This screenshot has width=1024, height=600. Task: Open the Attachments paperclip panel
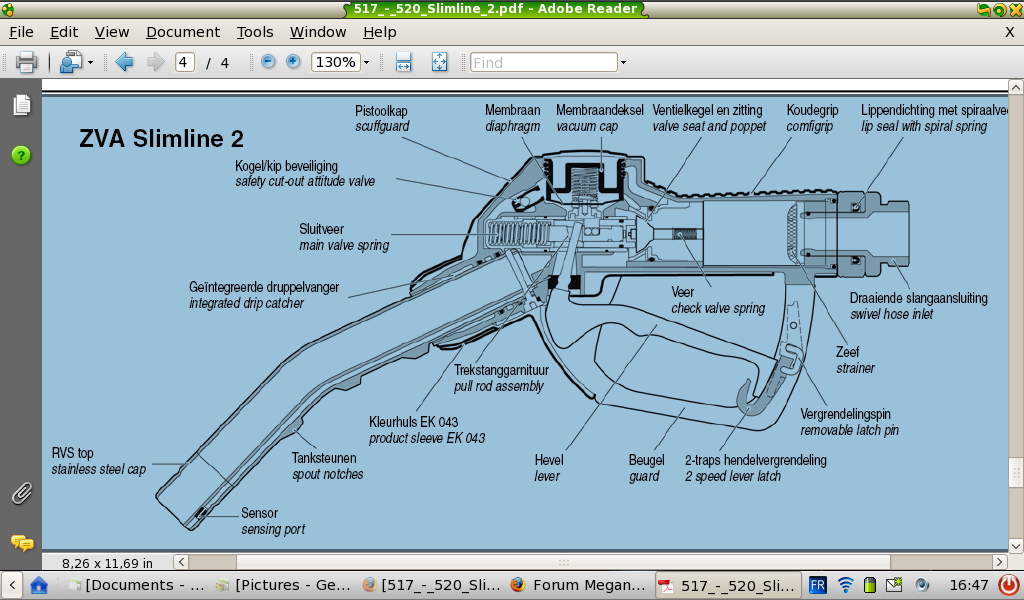(x=22, y=494)
